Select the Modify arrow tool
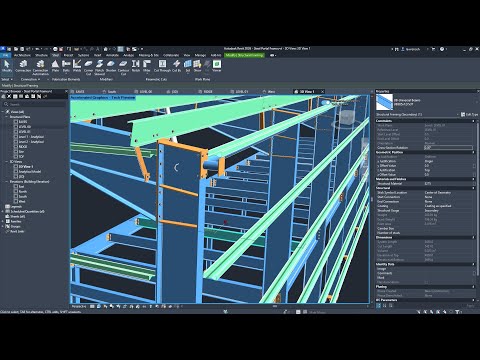Viewport: 480px width, 360px height. [7, 66]
